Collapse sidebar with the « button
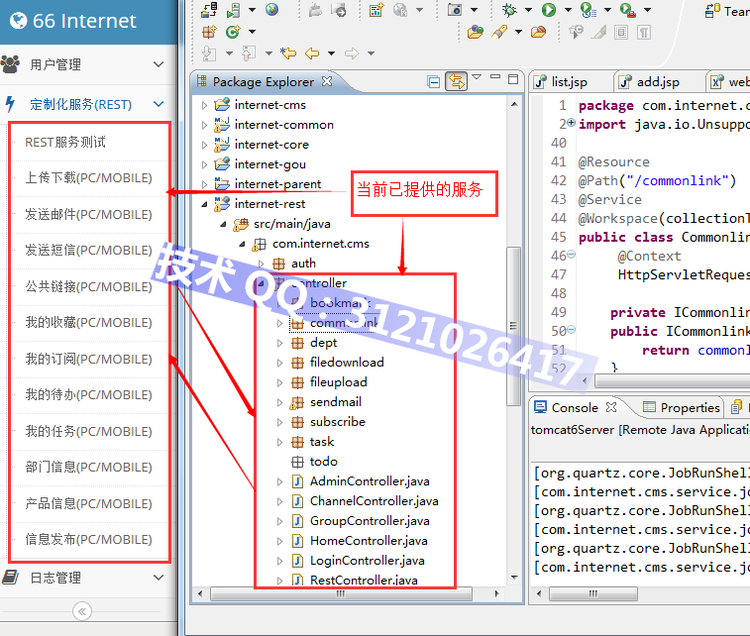Image resolution: width=750 pixels, height=636 pixels. [x=82, y=611]
